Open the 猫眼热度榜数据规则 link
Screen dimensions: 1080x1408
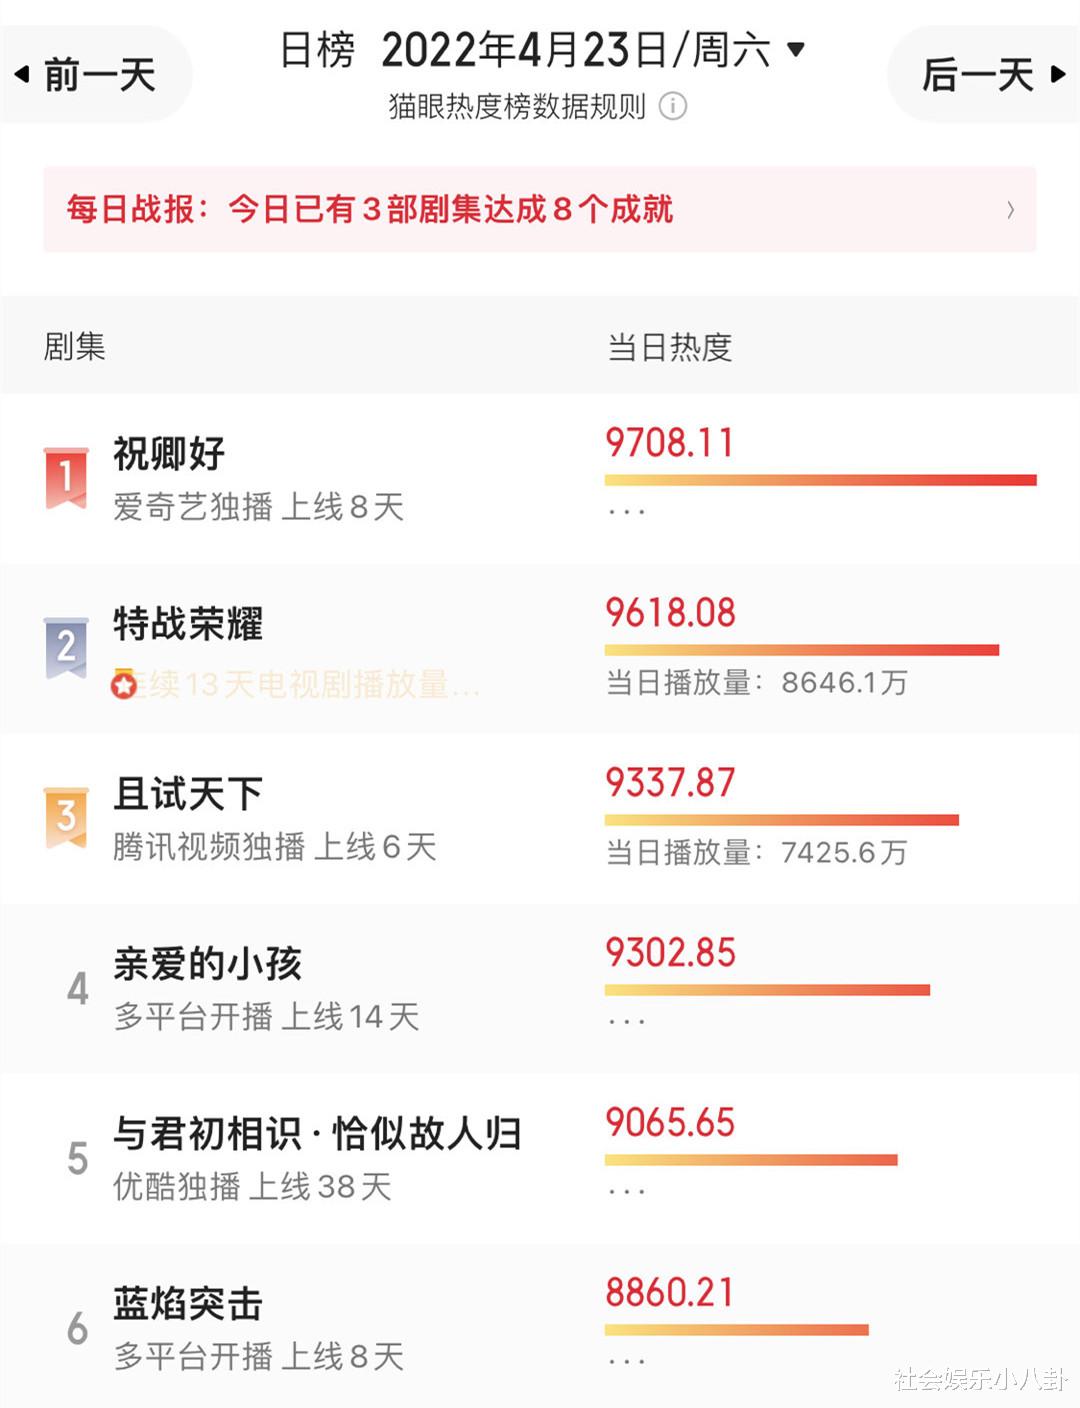[x=517, y=106]
